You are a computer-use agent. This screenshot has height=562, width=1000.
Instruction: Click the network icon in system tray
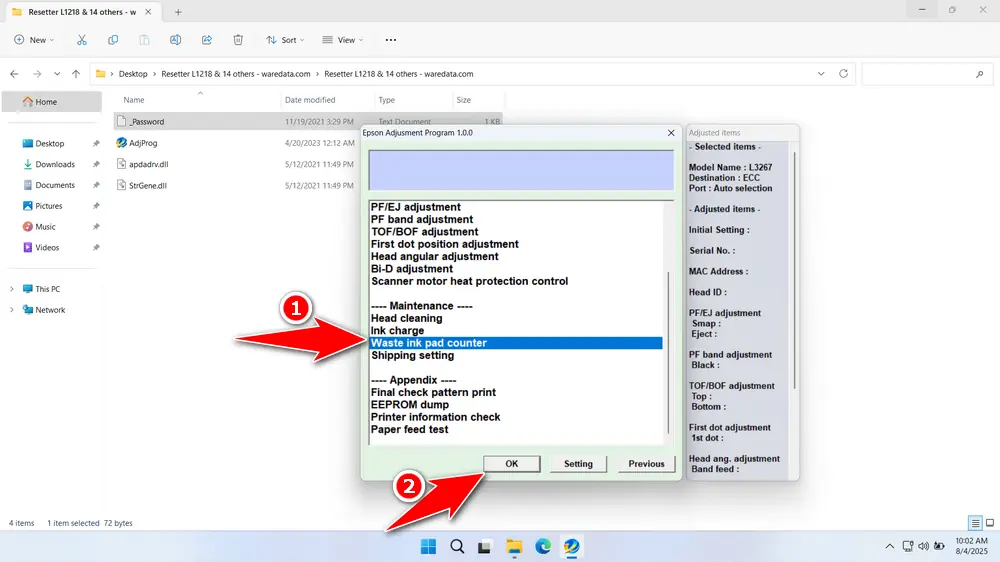[x=908, y=546]
